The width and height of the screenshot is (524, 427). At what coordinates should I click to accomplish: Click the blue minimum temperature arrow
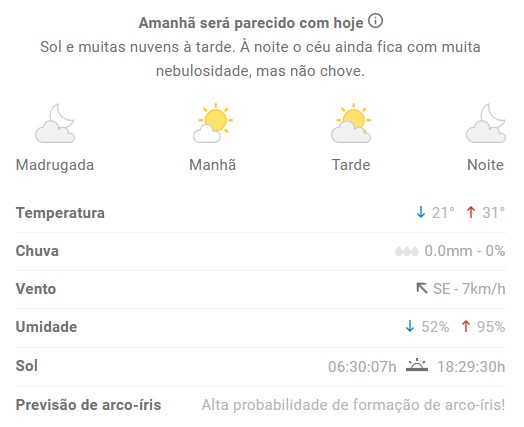(x=421, y=212)
